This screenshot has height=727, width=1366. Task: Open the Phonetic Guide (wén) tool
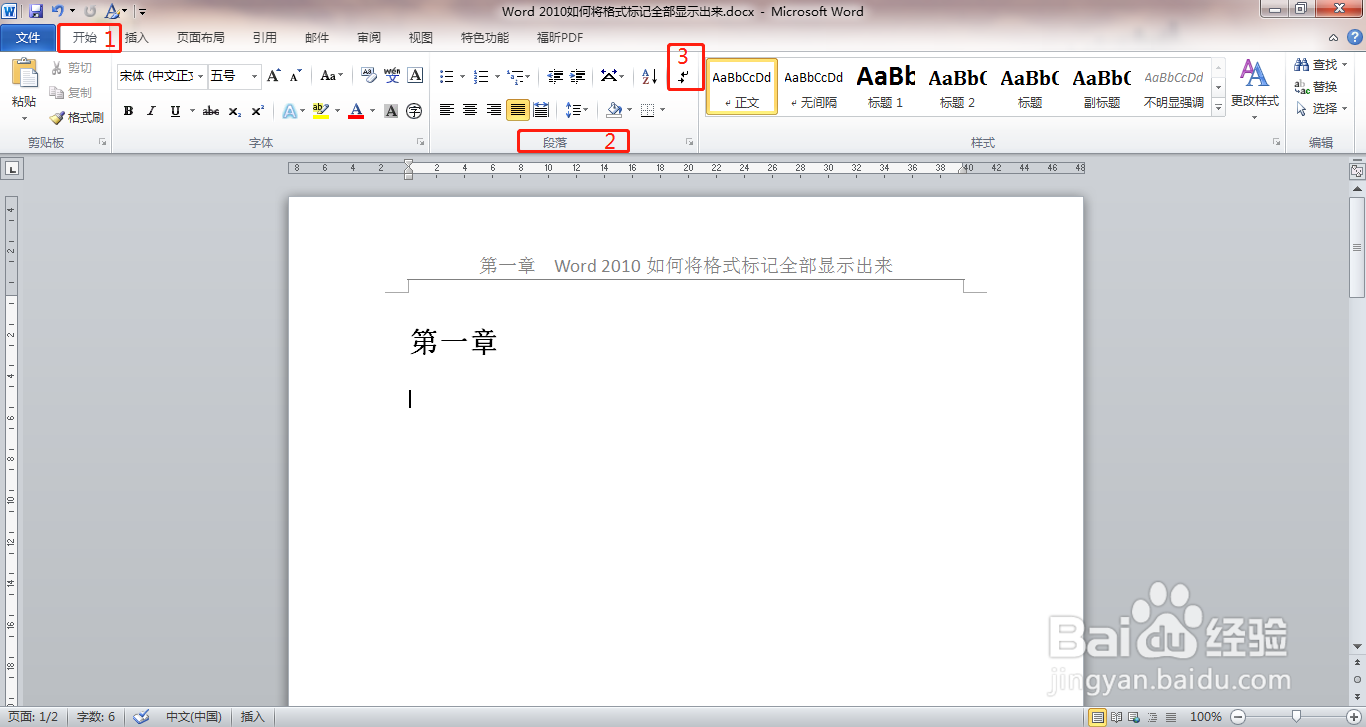click(x=392, y=76)
